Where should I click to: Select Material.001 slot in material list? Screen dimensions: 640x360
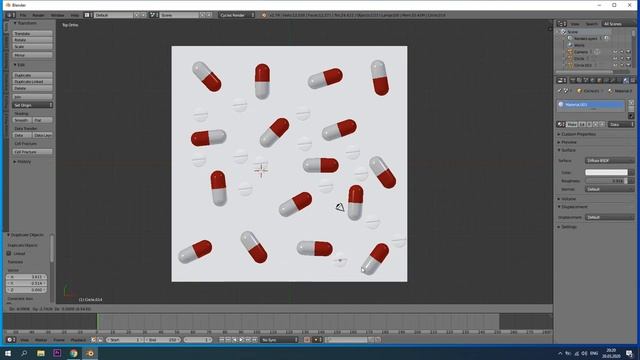(x=591, y=104)
